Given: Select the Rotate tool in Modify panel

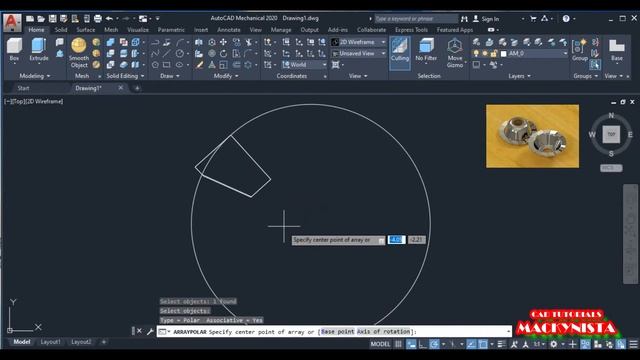Looking at the screenshot, I should (x=223, y=53).
